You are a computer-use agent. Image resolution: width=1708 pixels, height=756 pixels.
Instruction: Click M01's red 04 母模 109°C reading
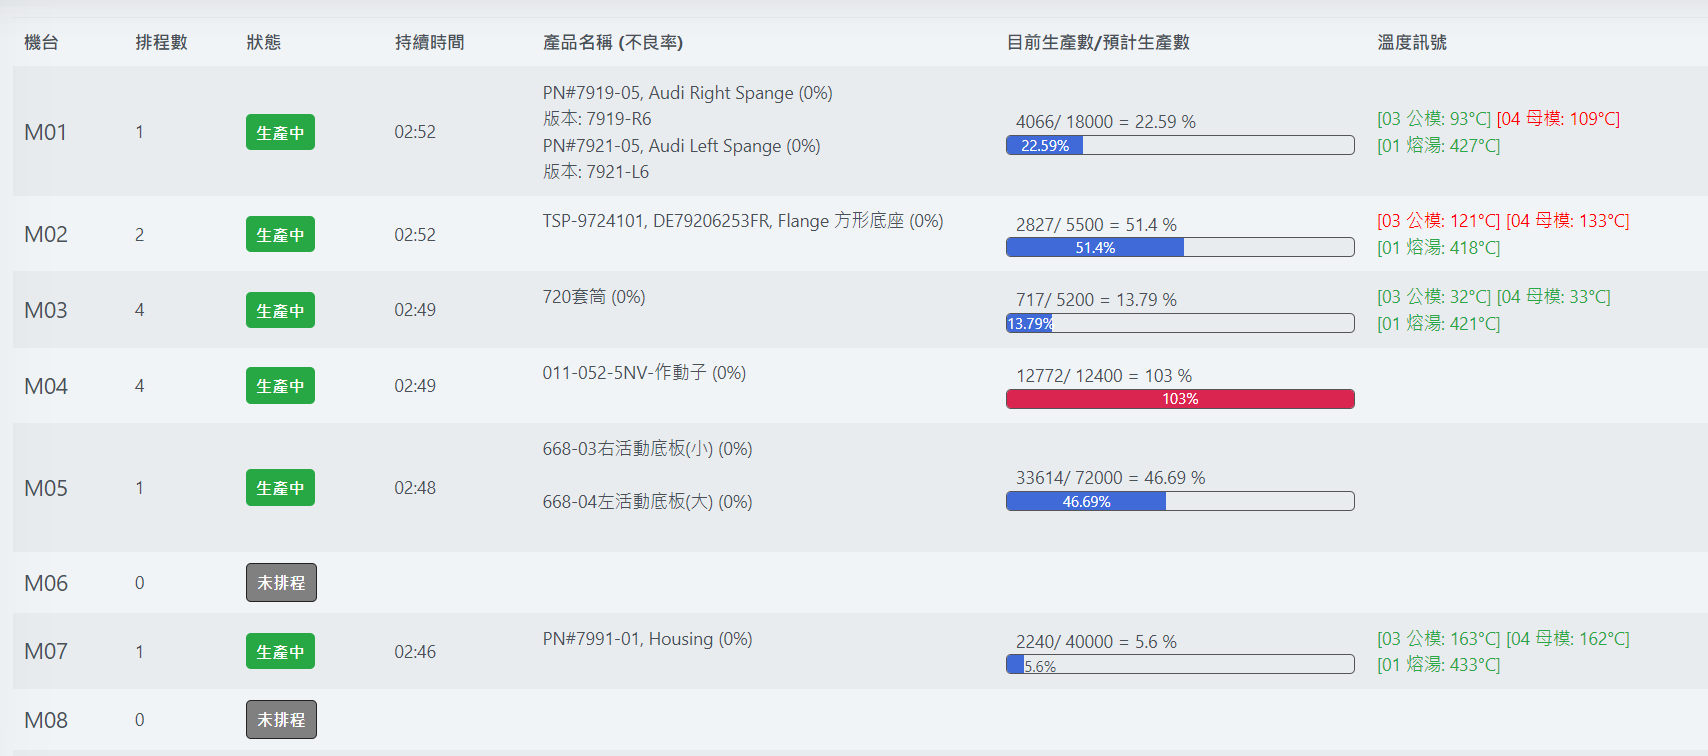coord(1558,119)
